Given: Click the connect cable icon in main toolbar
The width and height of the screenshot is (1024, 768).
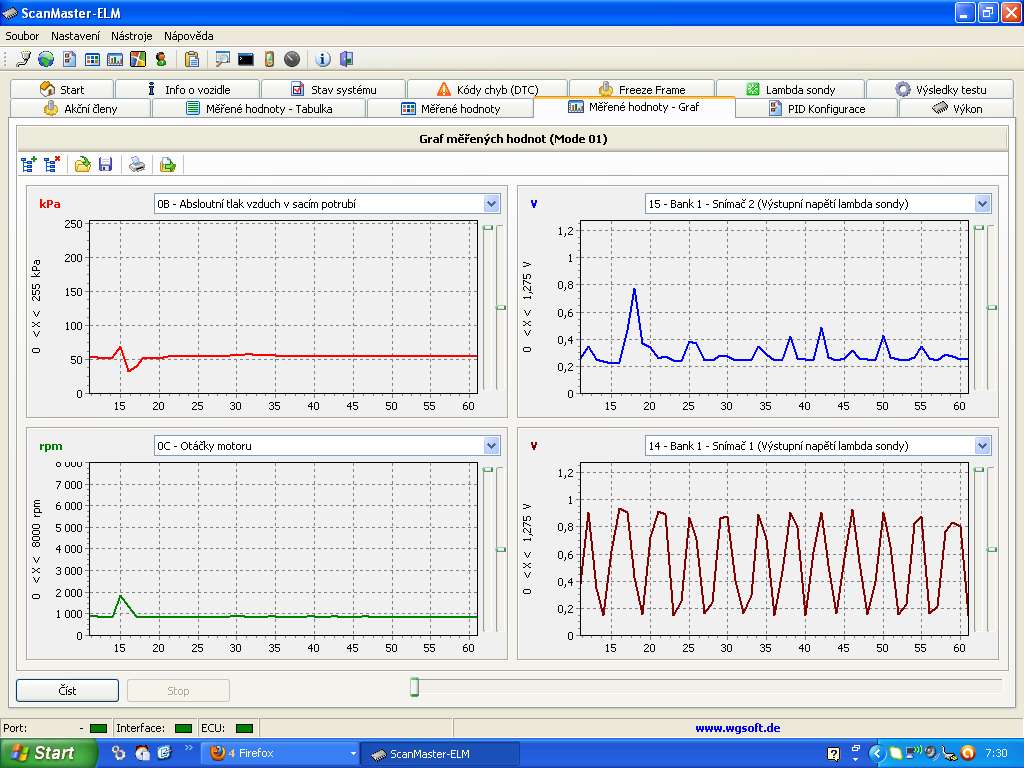Looking at the screenshot, I should [24, 59].
